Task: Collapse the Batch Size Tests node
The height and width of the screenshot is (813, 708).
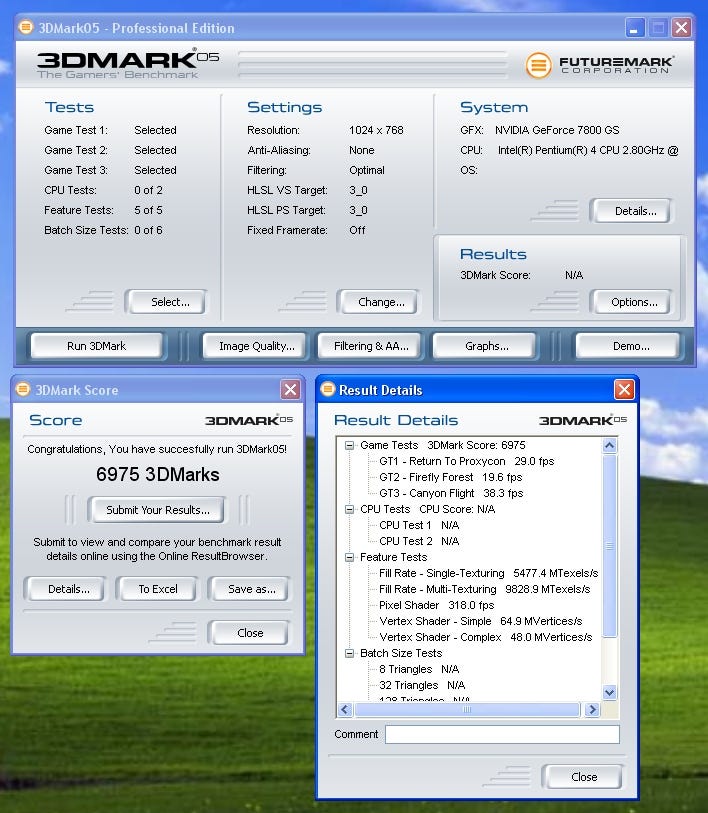Action: 350,653
